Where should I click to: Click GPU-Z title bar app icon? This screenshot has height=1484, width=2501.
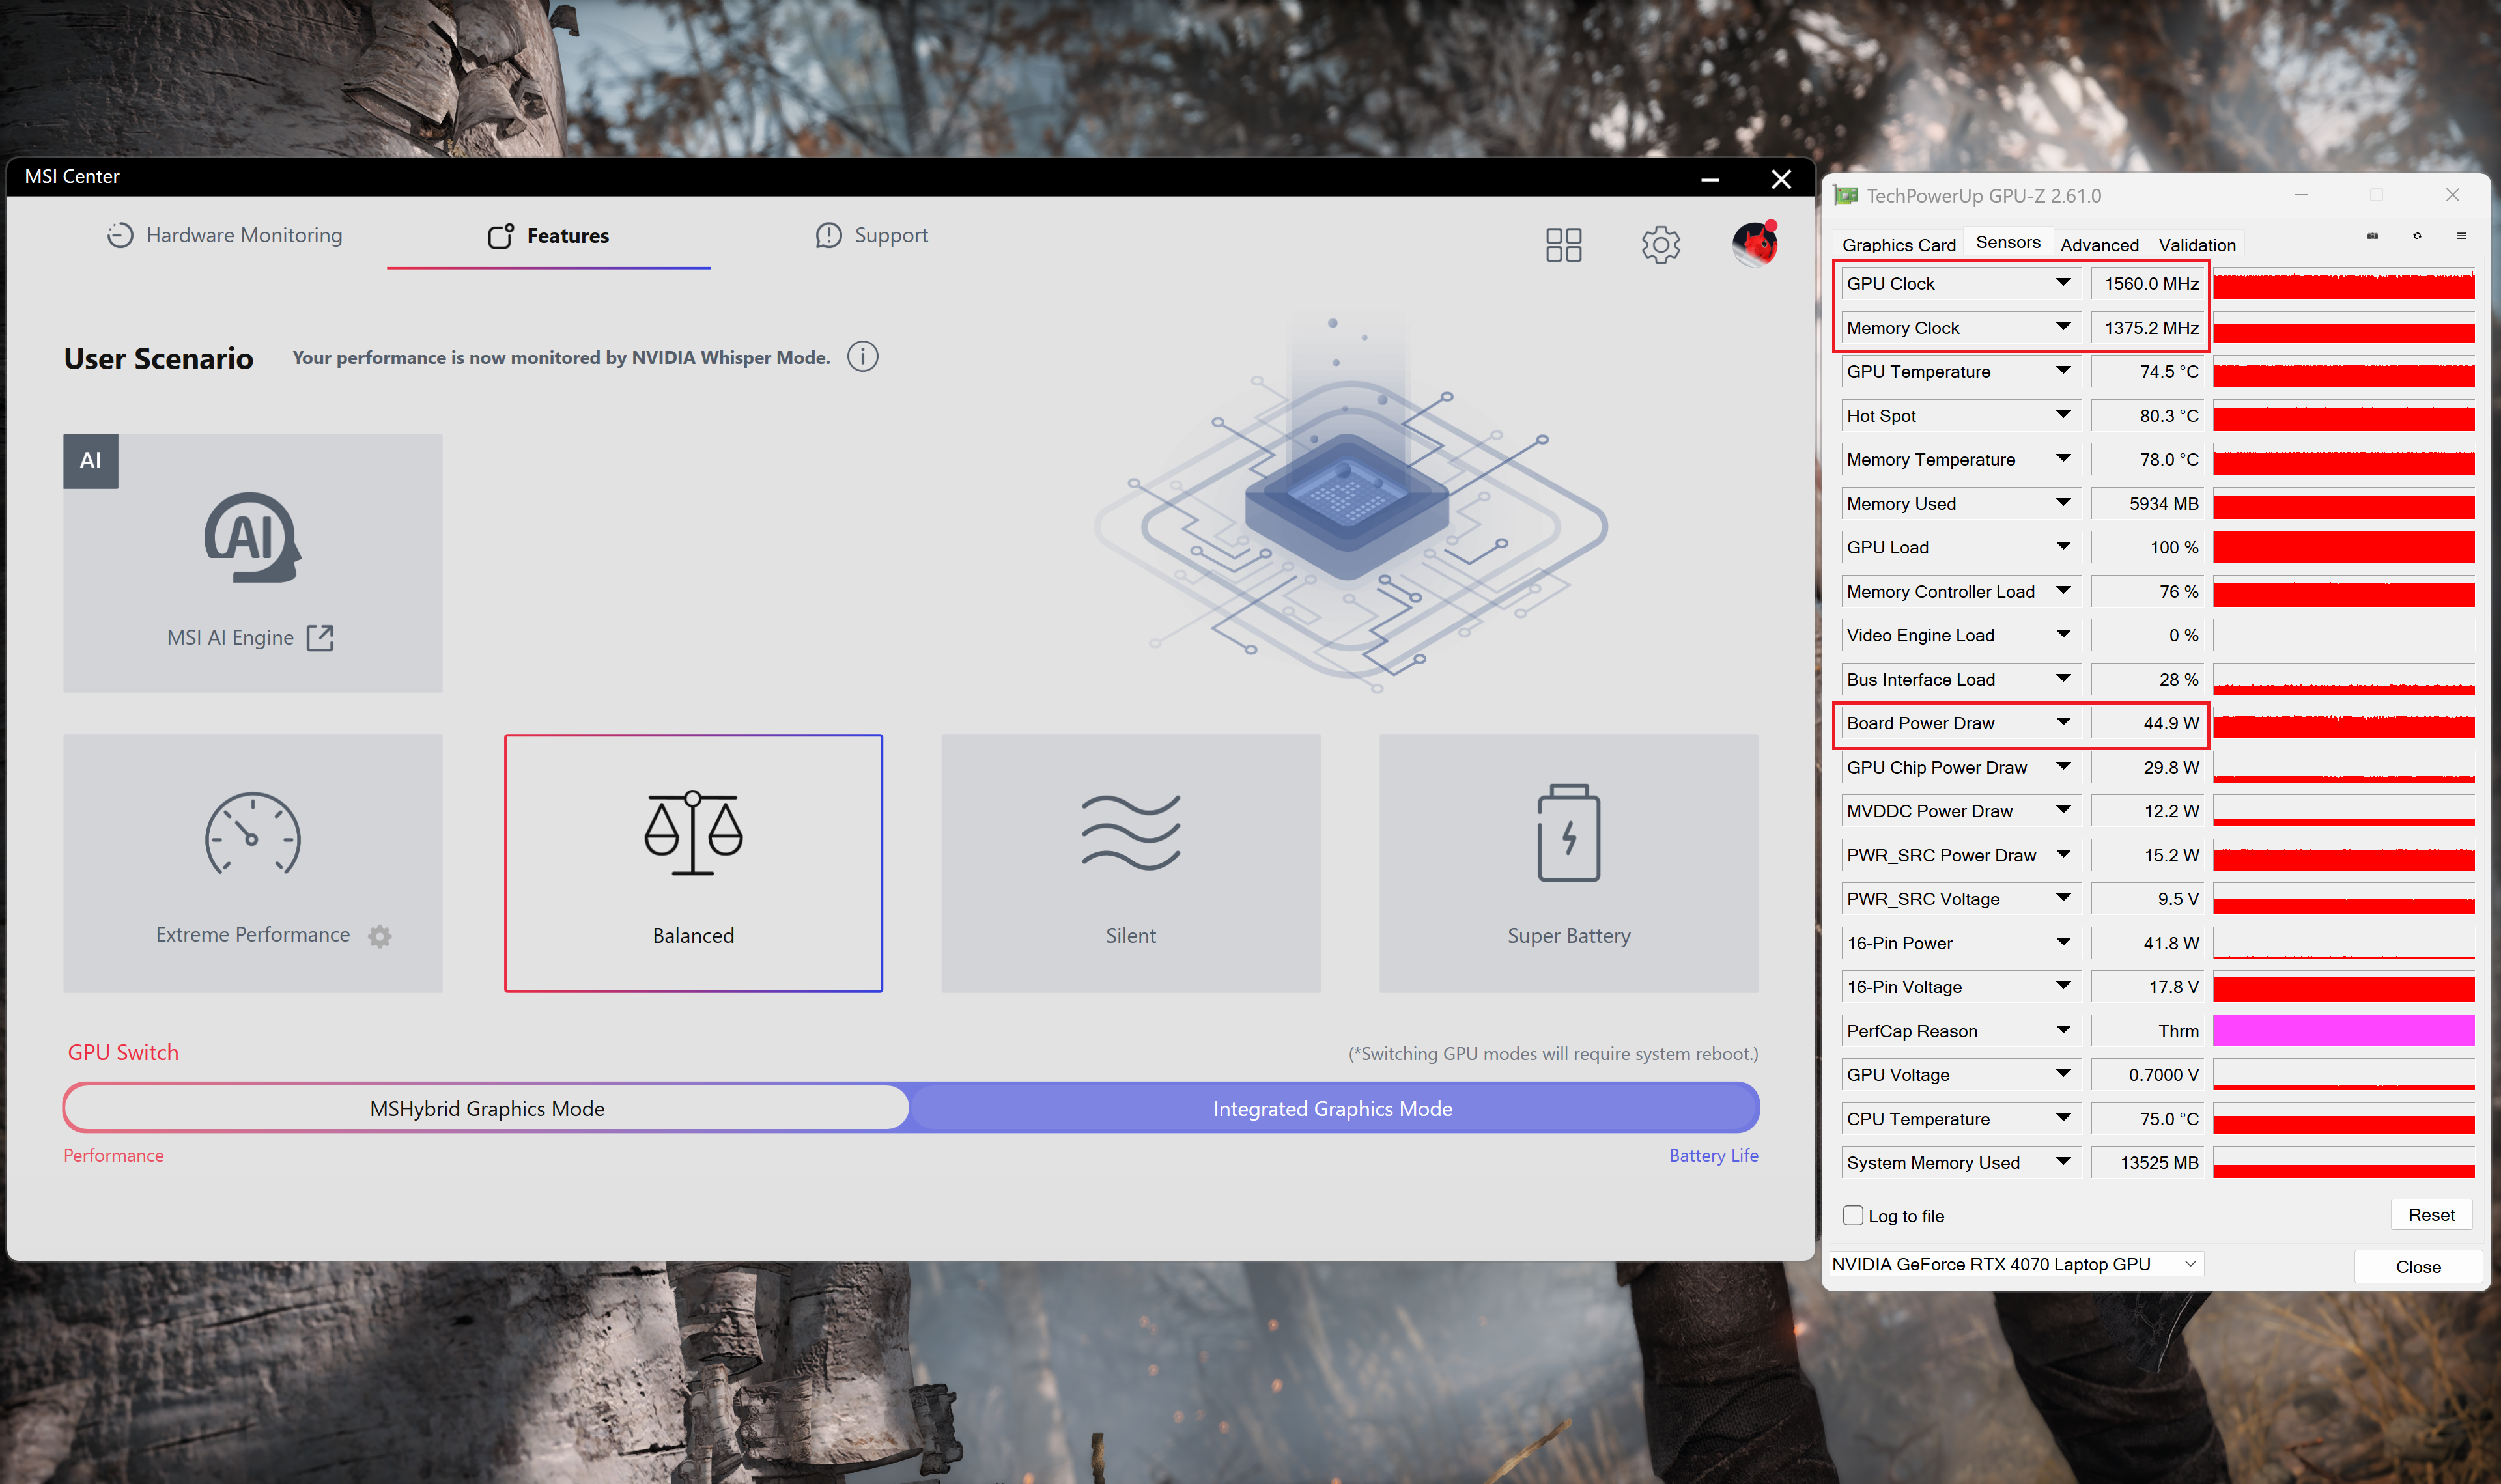[1845, 196]
